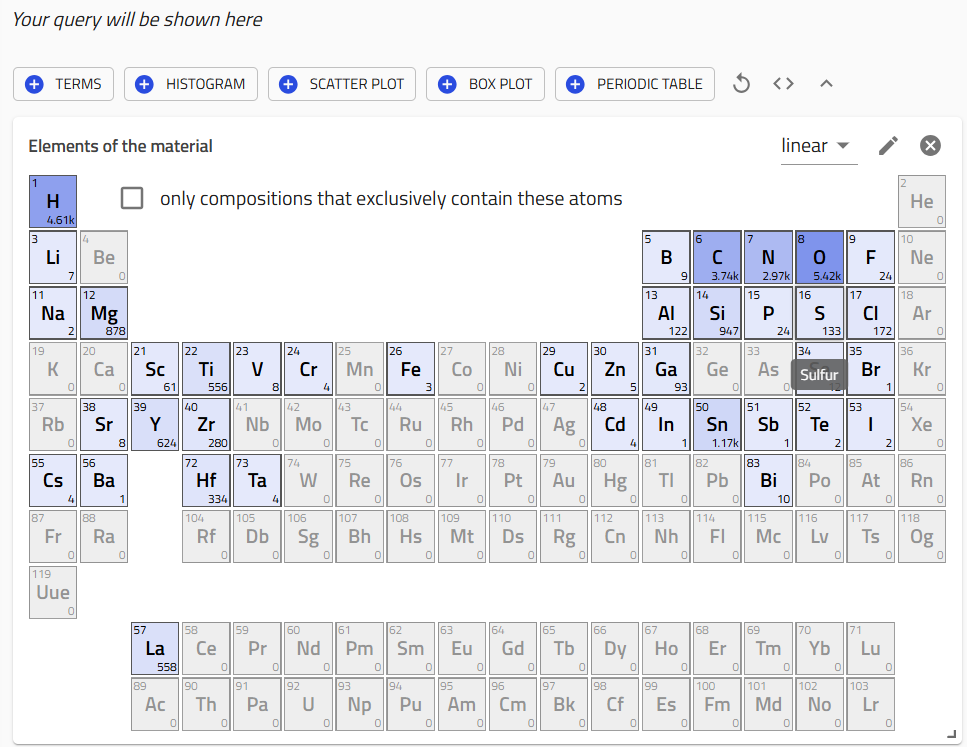Pick the Silicon element
The height and width of the screenshot is (747, 967).
[x=717, y=313]
